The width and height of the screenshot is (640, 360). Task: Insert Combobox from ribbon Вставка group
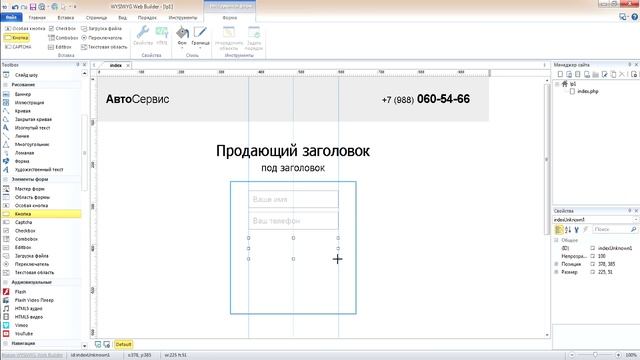coord(63,38)
